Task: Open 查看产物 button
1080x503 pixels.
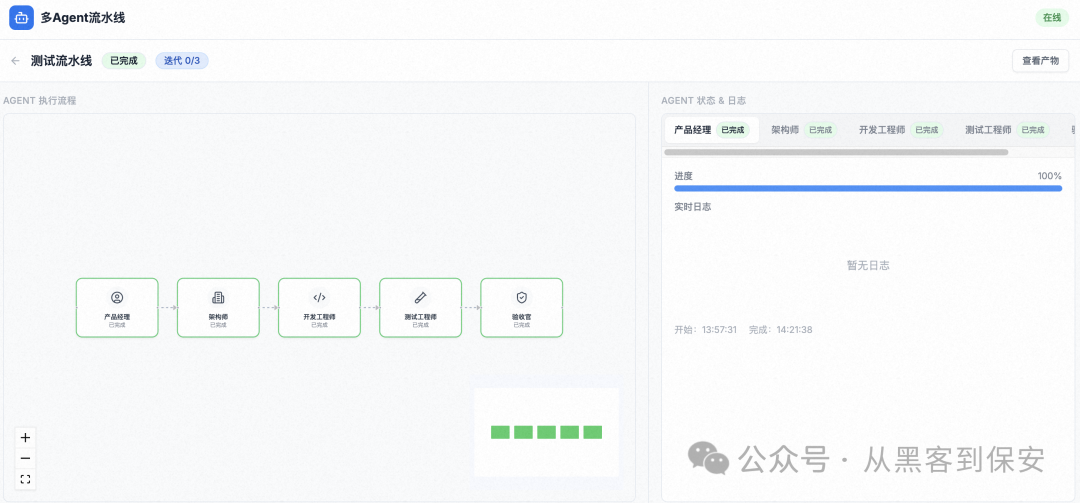Action: pos(1040,61)
